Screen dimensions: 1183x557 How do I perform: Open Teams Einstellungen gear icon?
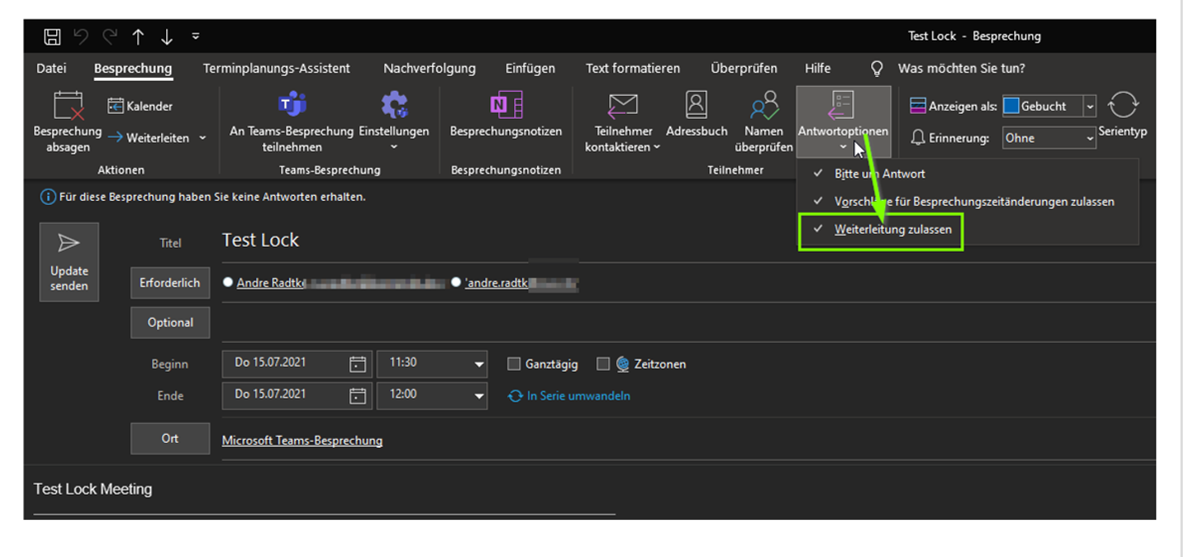click(x=394, y=104)
